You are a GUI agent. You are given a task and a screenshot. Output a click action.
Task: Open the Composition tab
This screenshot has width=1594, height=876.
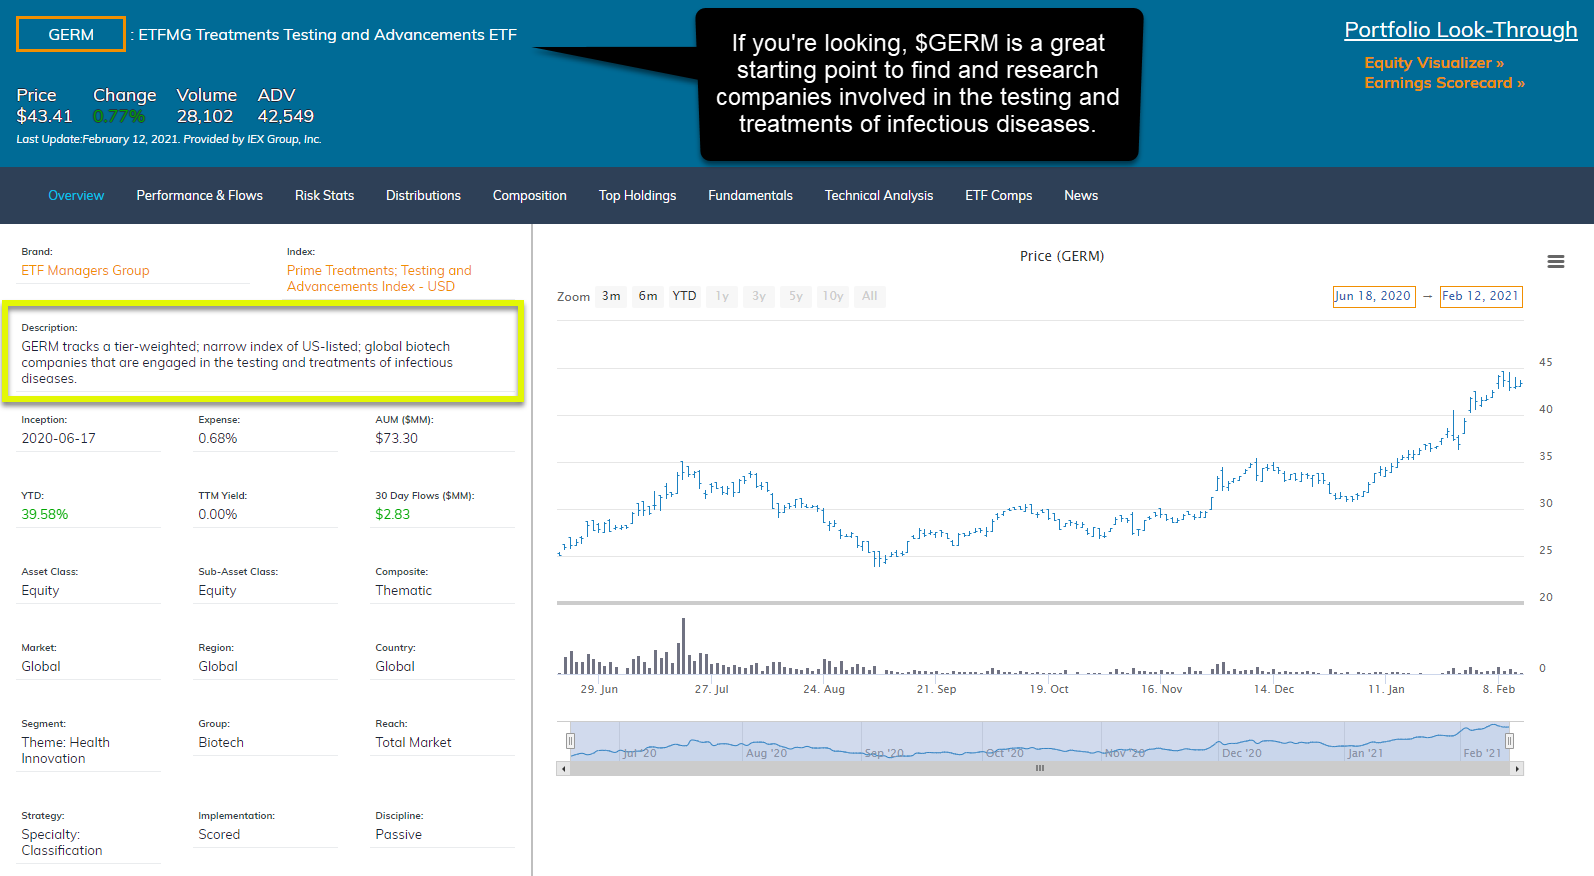[530, 196]
